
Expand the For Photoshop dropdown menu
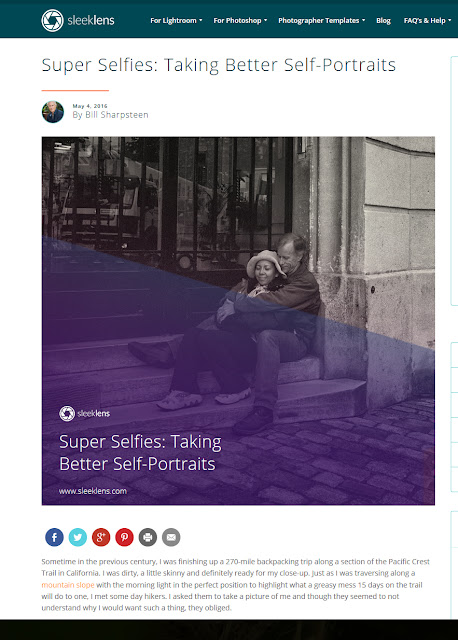click(x=240, y=20)
